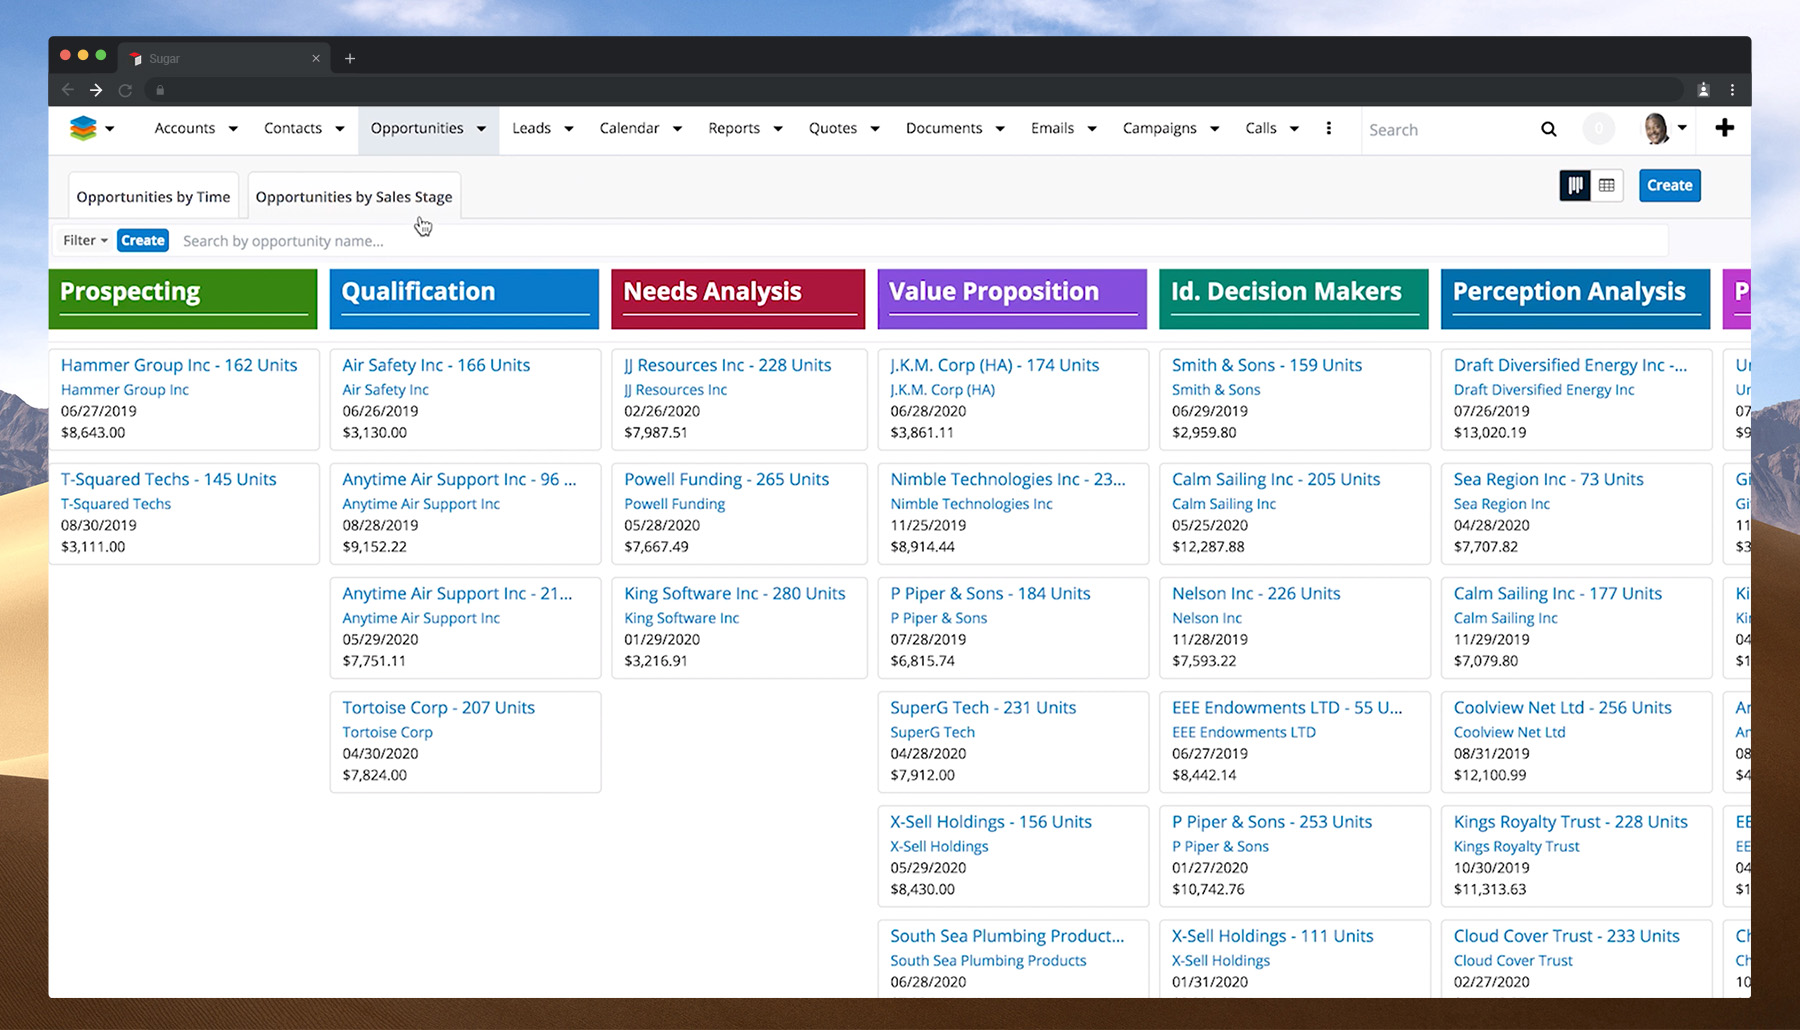Reload the page with refresh icon
The height and width of the screenshot is (1030, 1800).
125,90
